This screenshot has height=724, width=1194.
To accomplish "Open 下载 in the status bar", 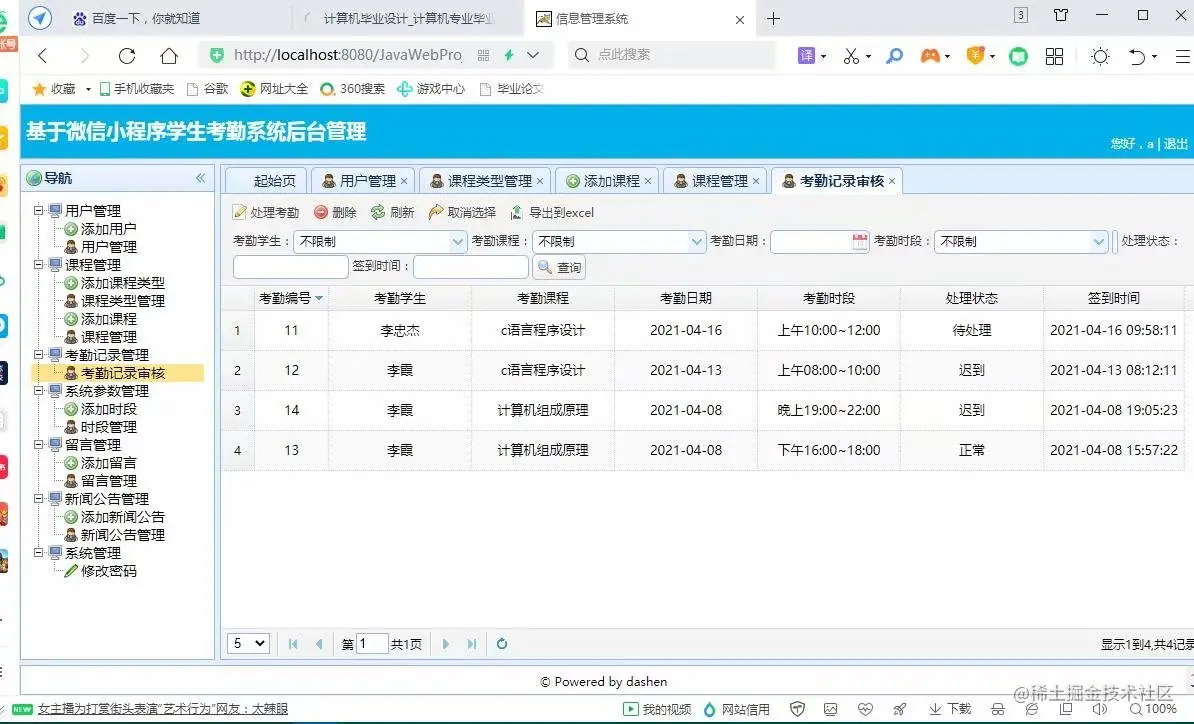I will coord(950,709).
